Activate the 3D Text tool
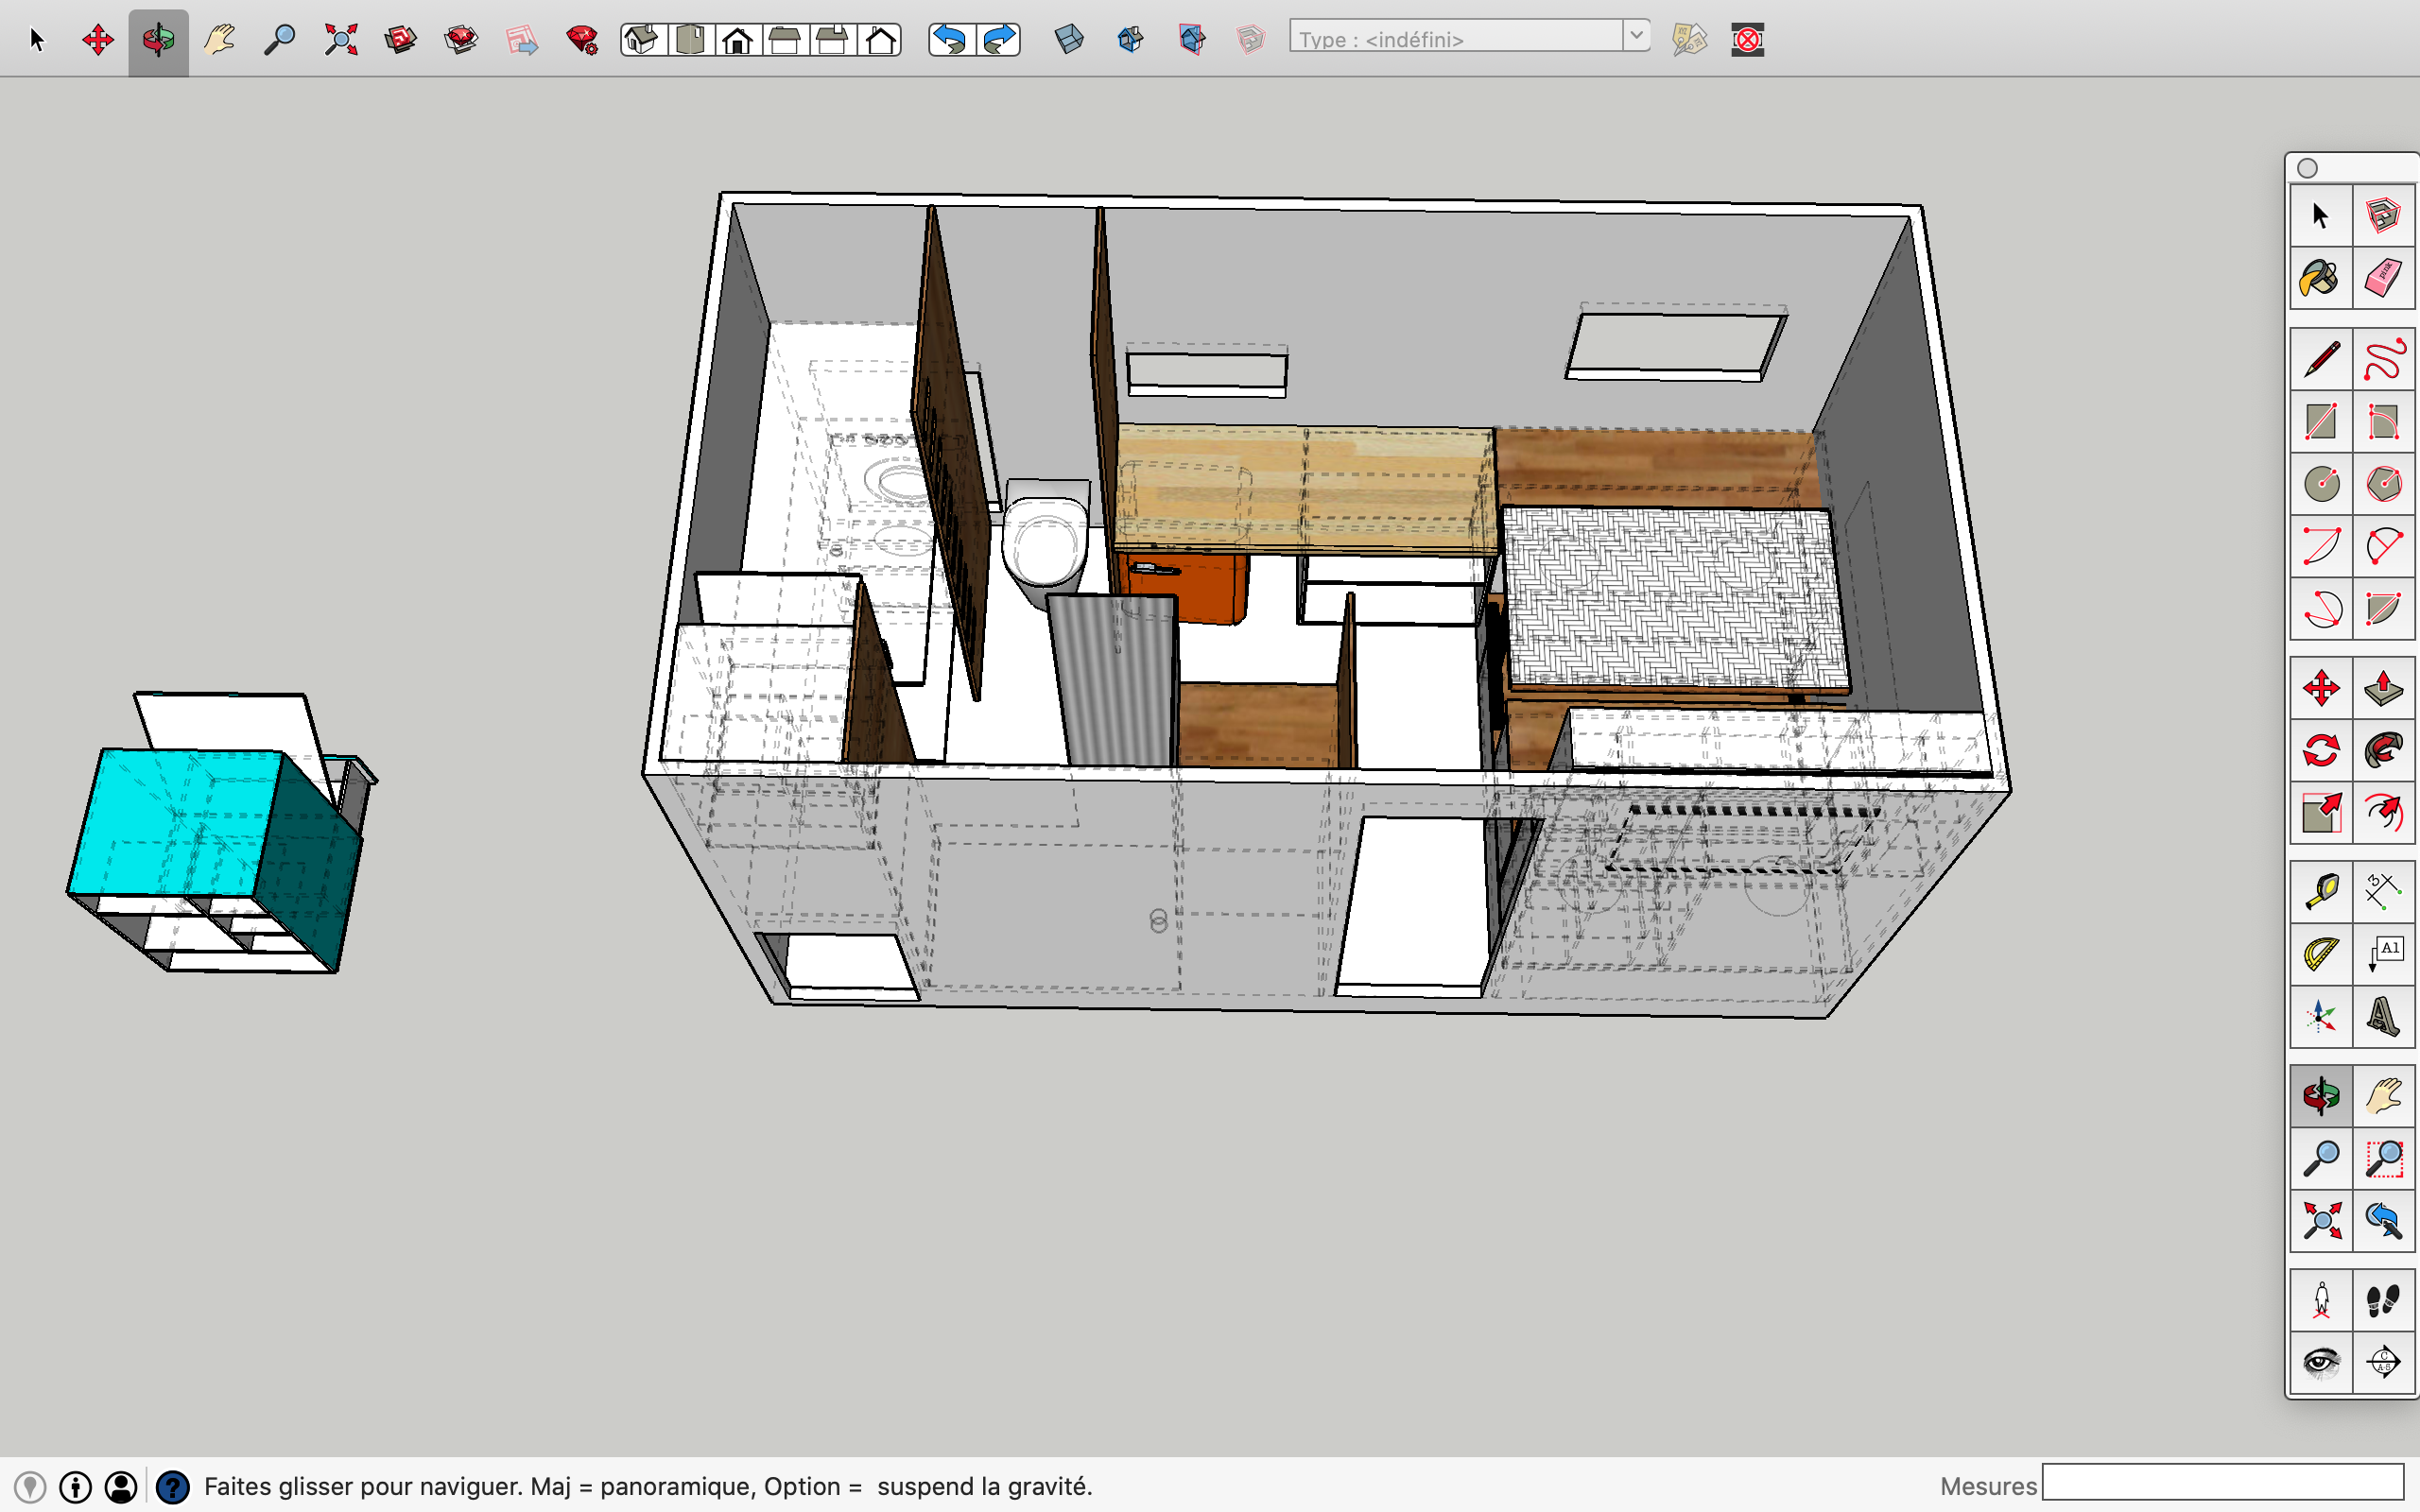This screenshot has width=2420, height=1512. tap(2383, 1017)
